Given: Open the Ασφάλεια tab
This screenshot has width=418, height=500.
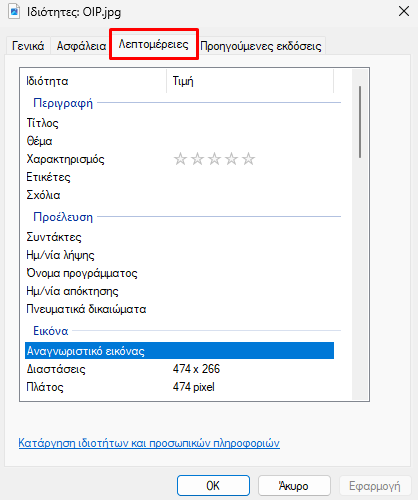Looking at the screenshot, I should pyautogui.click(x=81, y=46).
